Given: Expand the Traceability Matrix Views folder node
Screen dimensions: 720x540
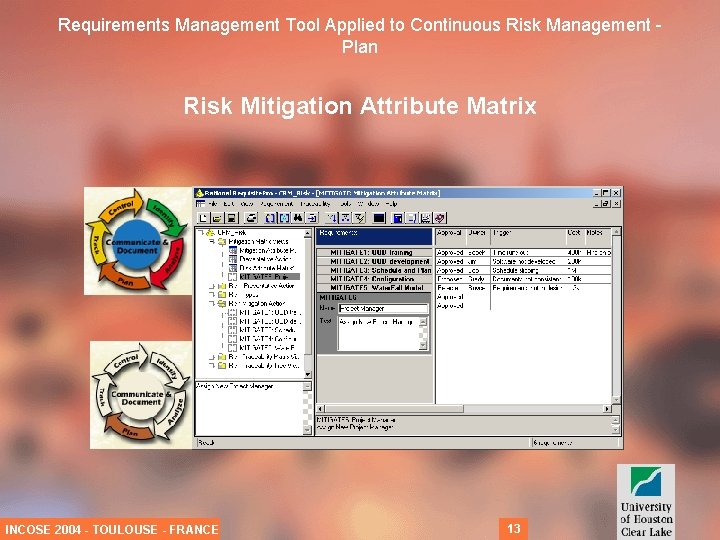Looking at the screenshot, I should tap(212, 357).
